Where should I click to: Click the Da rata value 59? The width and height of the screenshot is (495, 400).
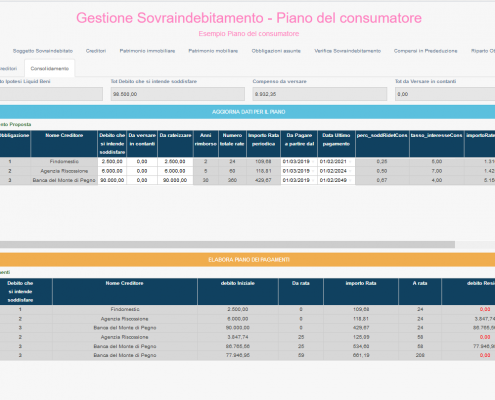[x=301, y=355]
